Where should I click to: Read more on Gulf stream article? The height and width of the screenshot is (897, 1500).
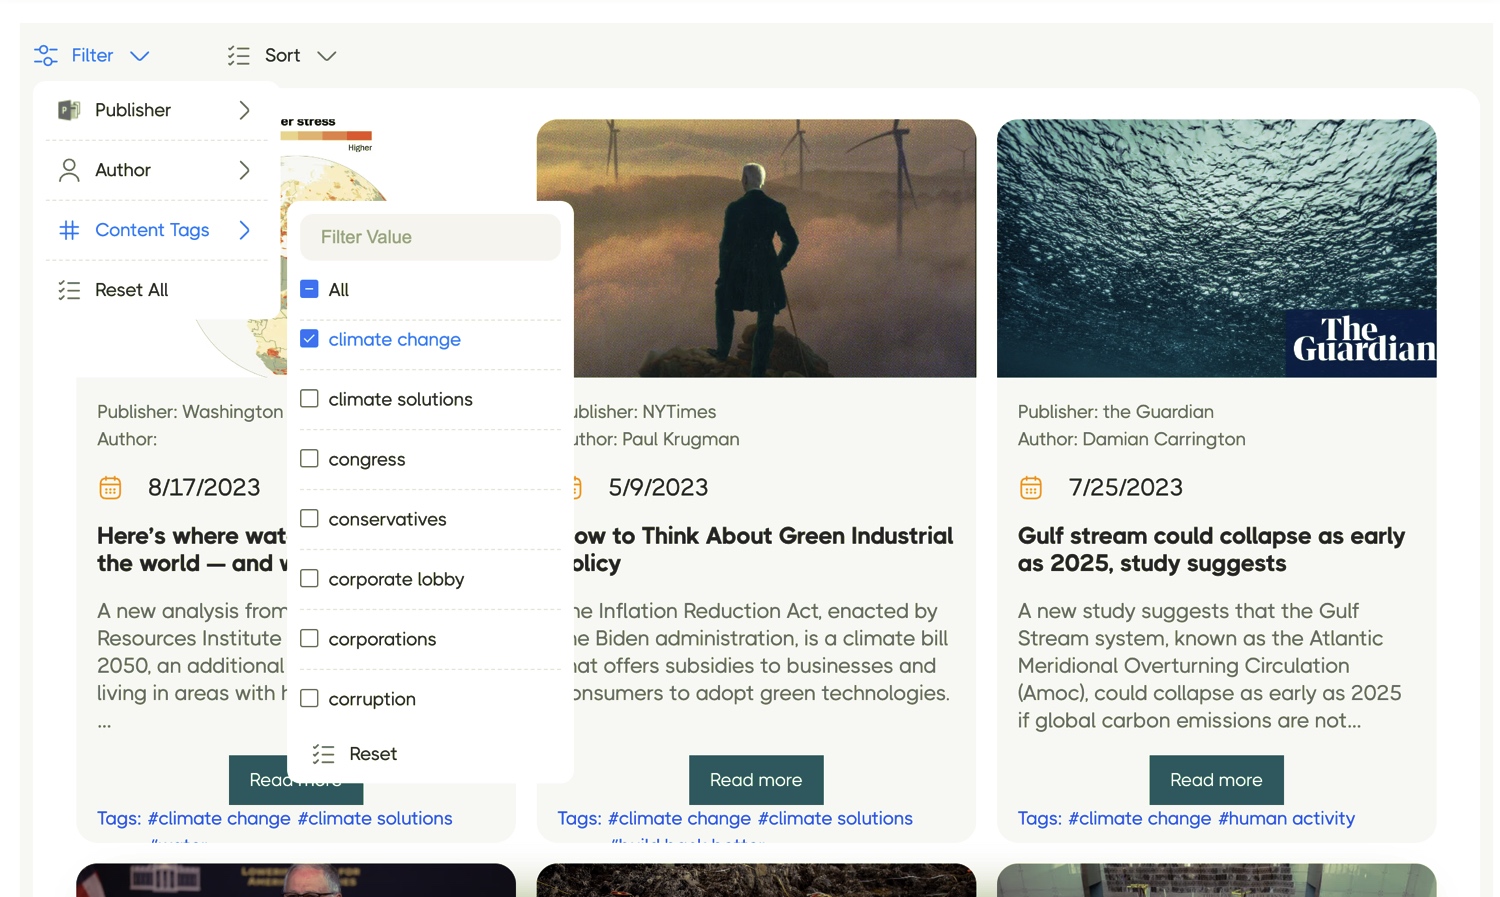pos(1215,780)
